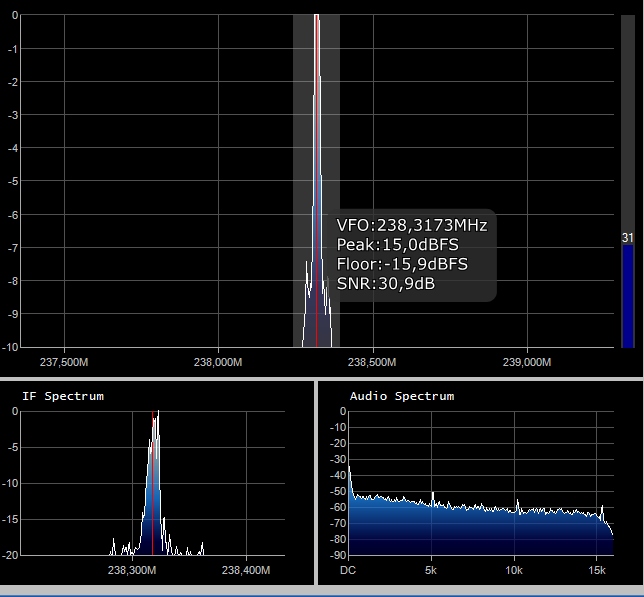Click the 5k label on the audio axis
Viewport: 644px width, 597px height.
pos(431,570)
